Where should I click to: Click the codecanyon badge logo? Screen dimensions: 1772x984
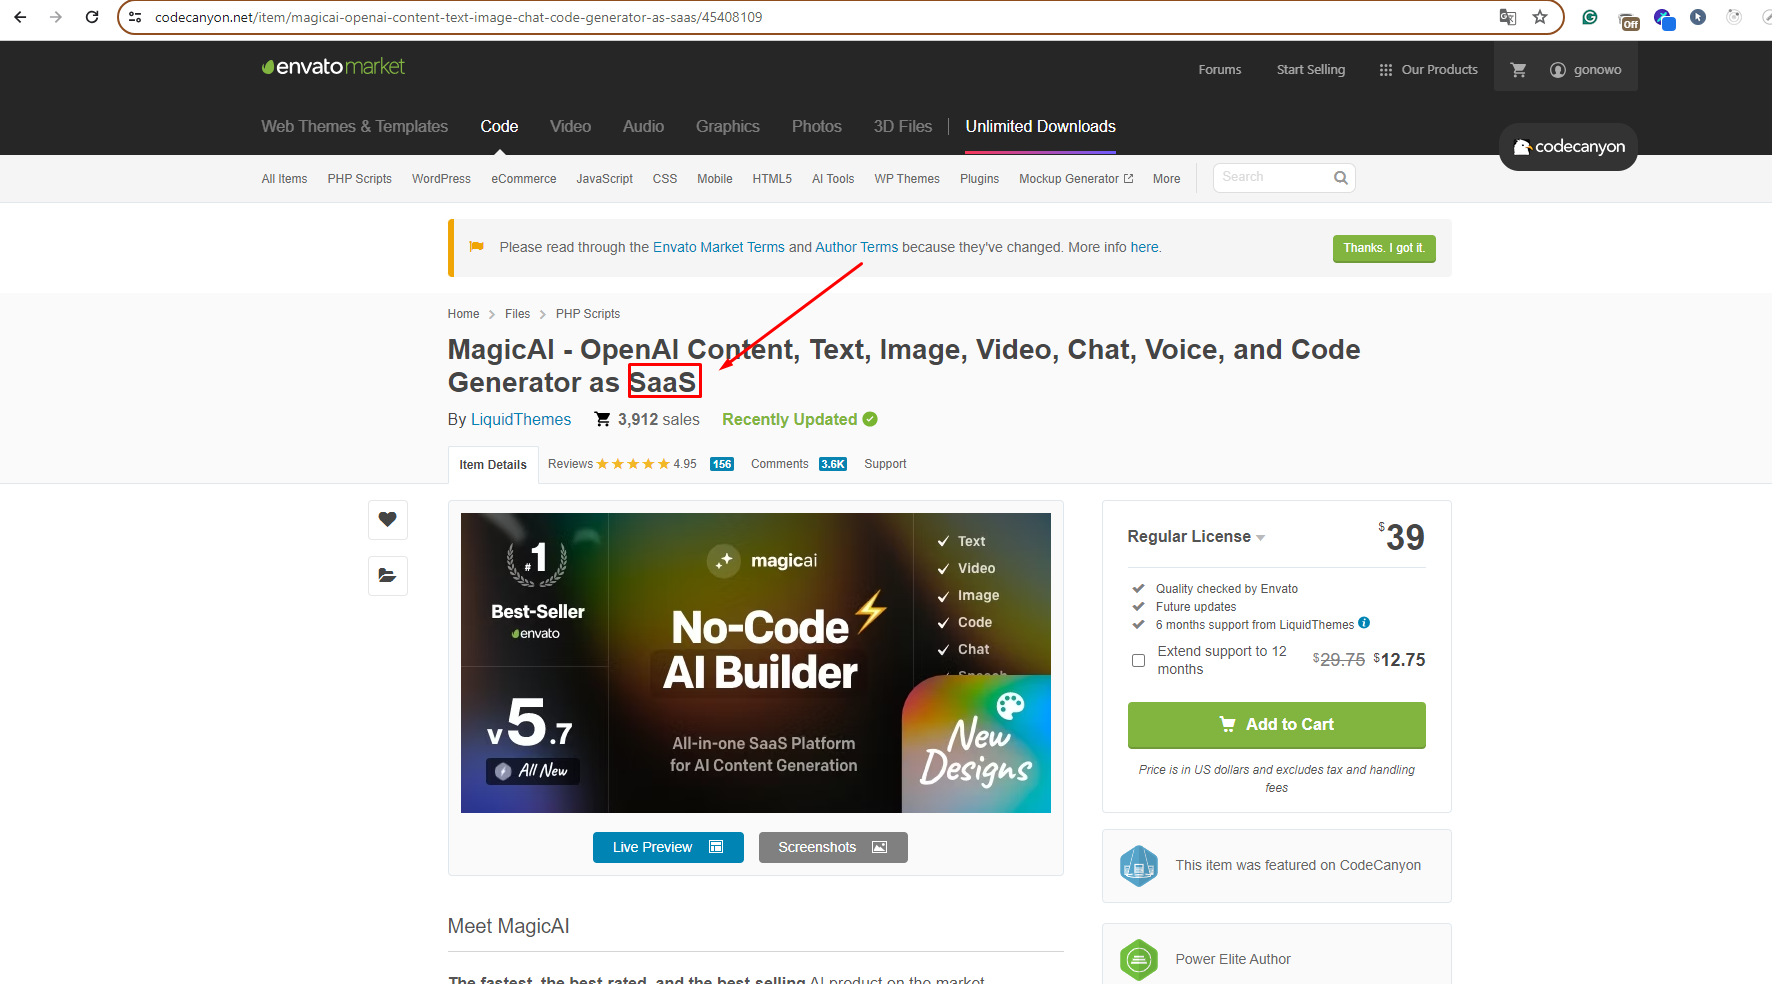pos(1568,147)
